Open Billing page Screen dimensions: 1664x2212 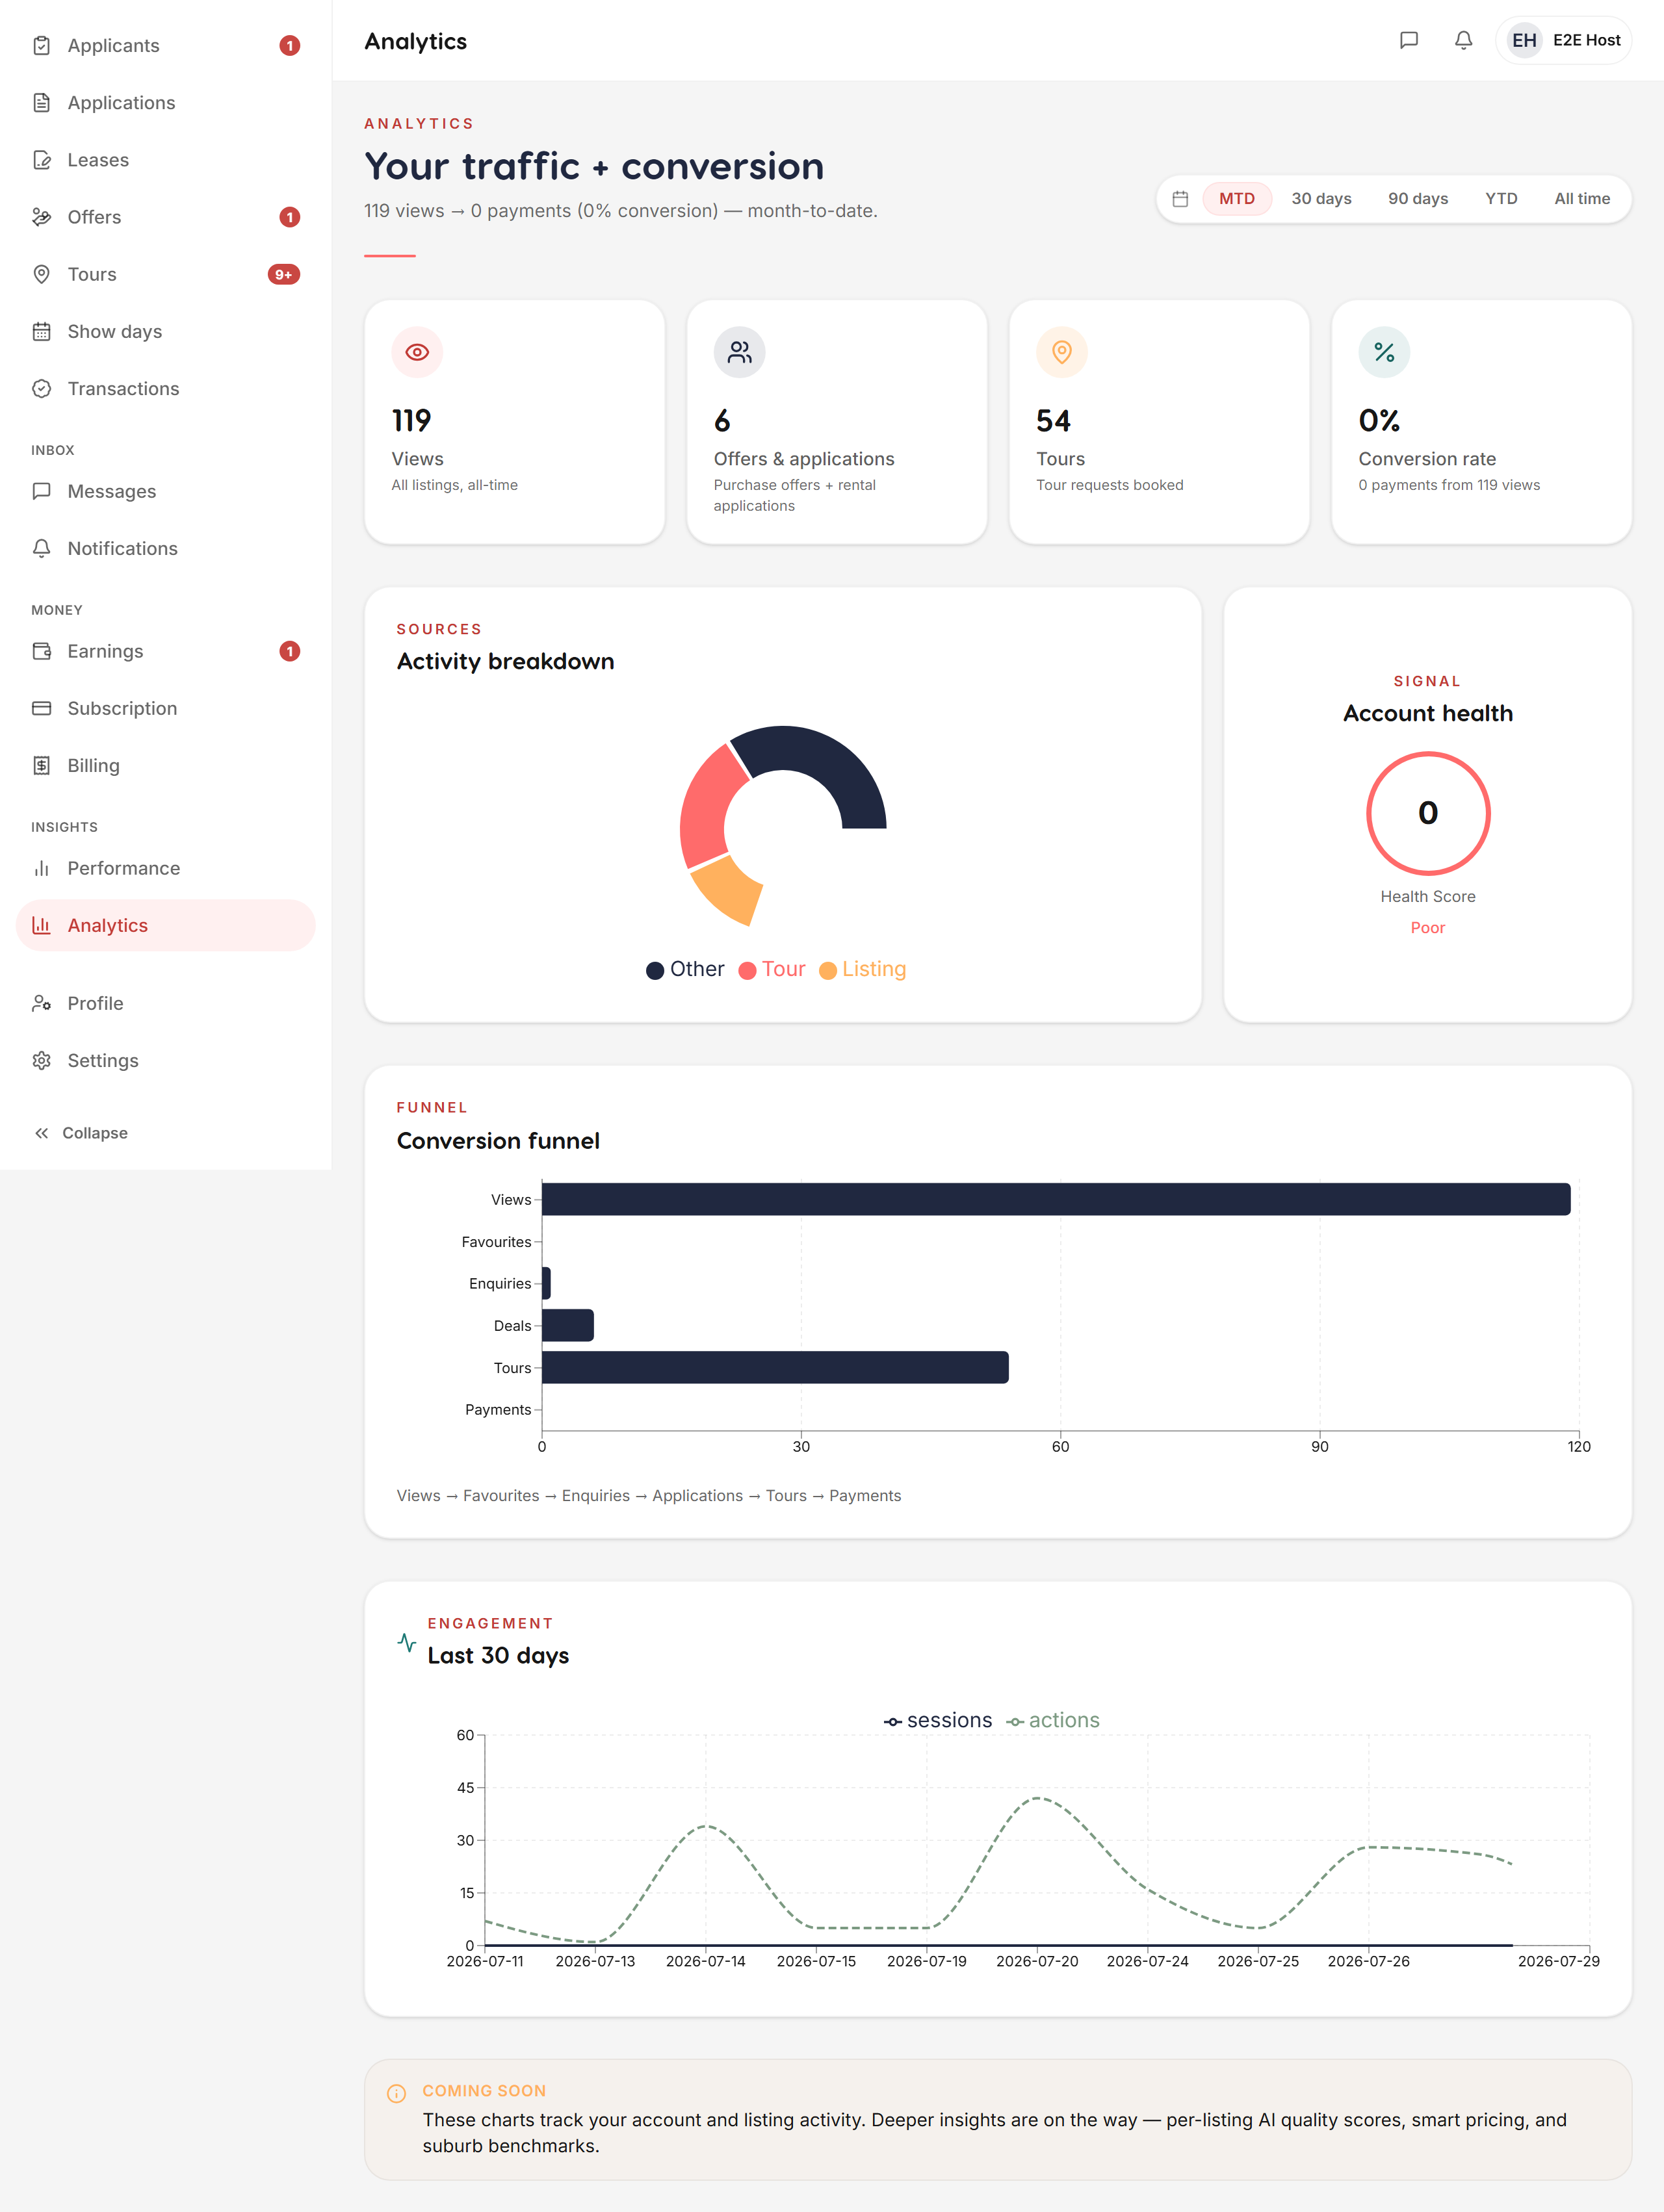(166, 765)
